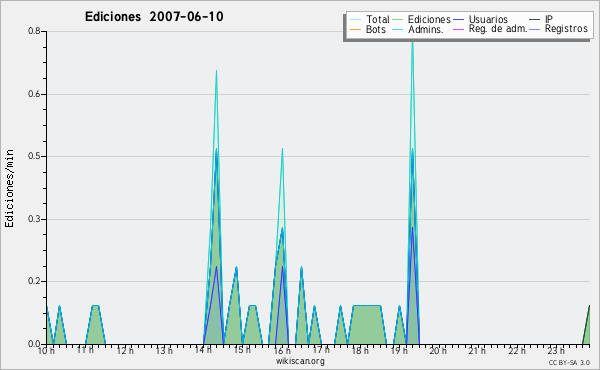Click the Registros legend label
The image size is (600, 370).
(x=566, y=29)
